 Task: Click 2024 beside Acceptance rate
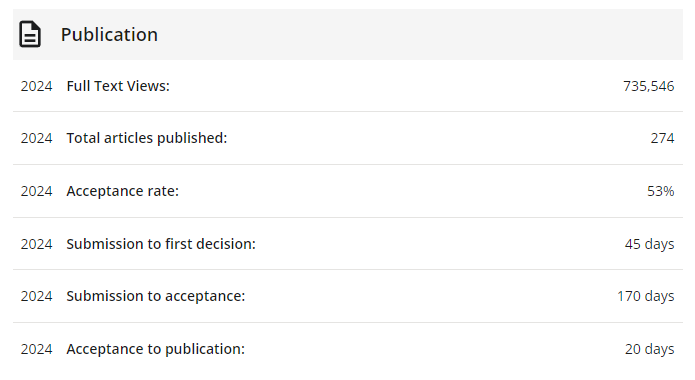point(36,191)
